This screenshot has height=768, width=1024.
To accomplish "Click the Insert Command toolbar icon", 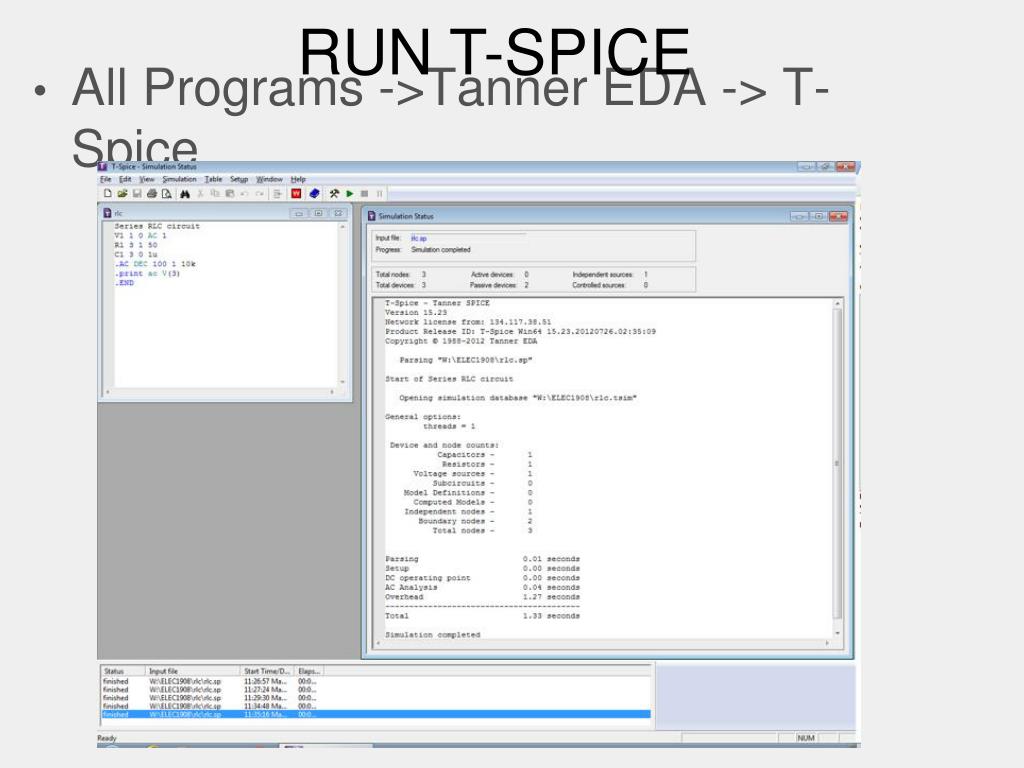I will point(278,193).
